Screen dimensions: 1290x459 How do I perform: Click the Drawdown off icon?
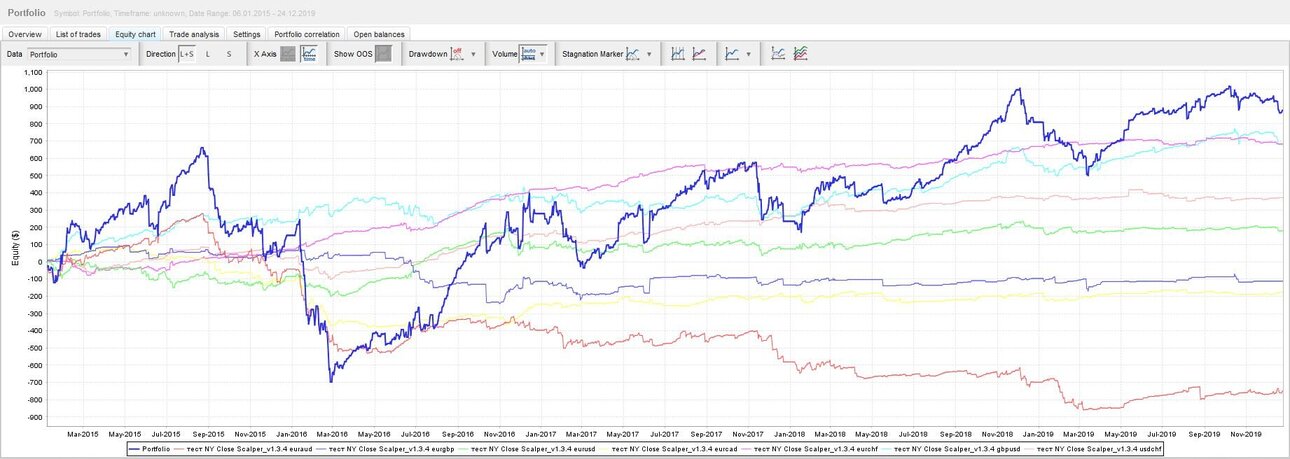pyautogui.click(x=457, y=54)
